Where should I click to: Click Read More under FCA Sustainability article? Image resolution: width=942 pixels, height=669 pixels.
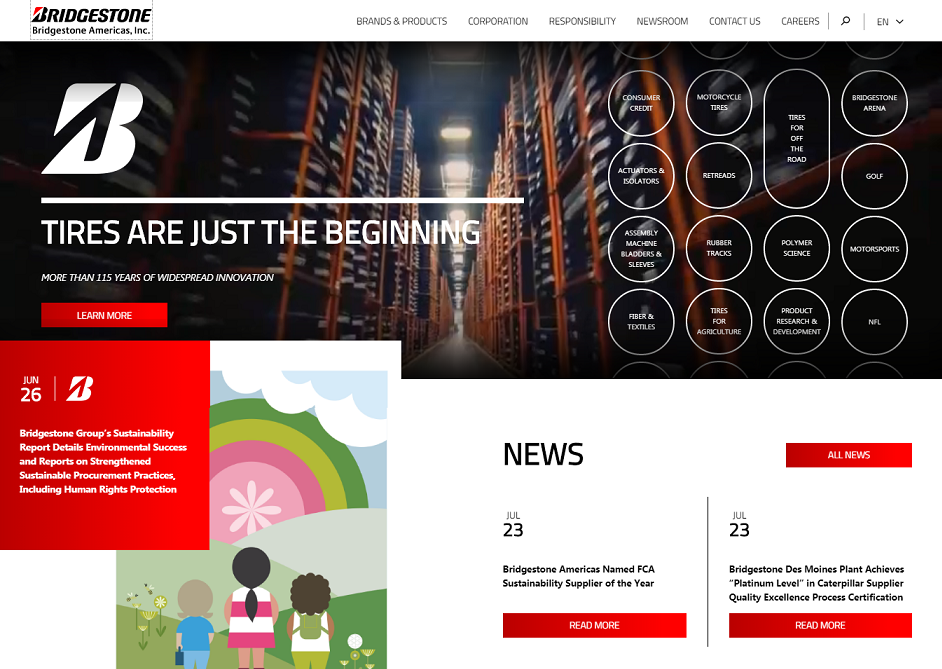point(594,625)
